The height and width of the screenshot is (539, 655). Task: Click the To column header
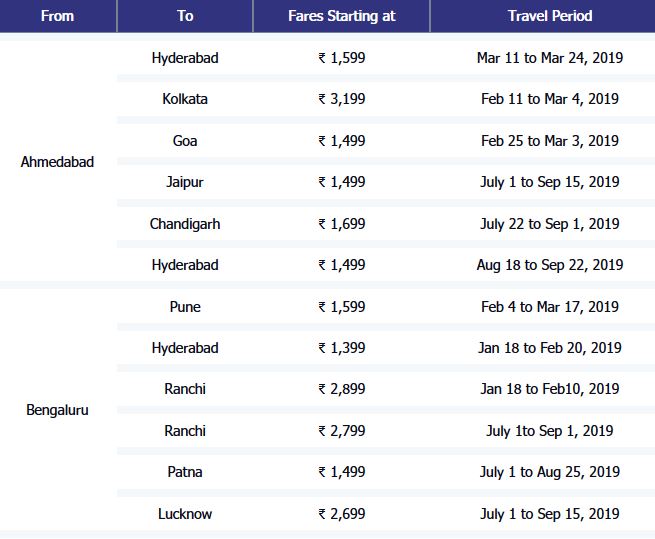click(x=185, y=16)
